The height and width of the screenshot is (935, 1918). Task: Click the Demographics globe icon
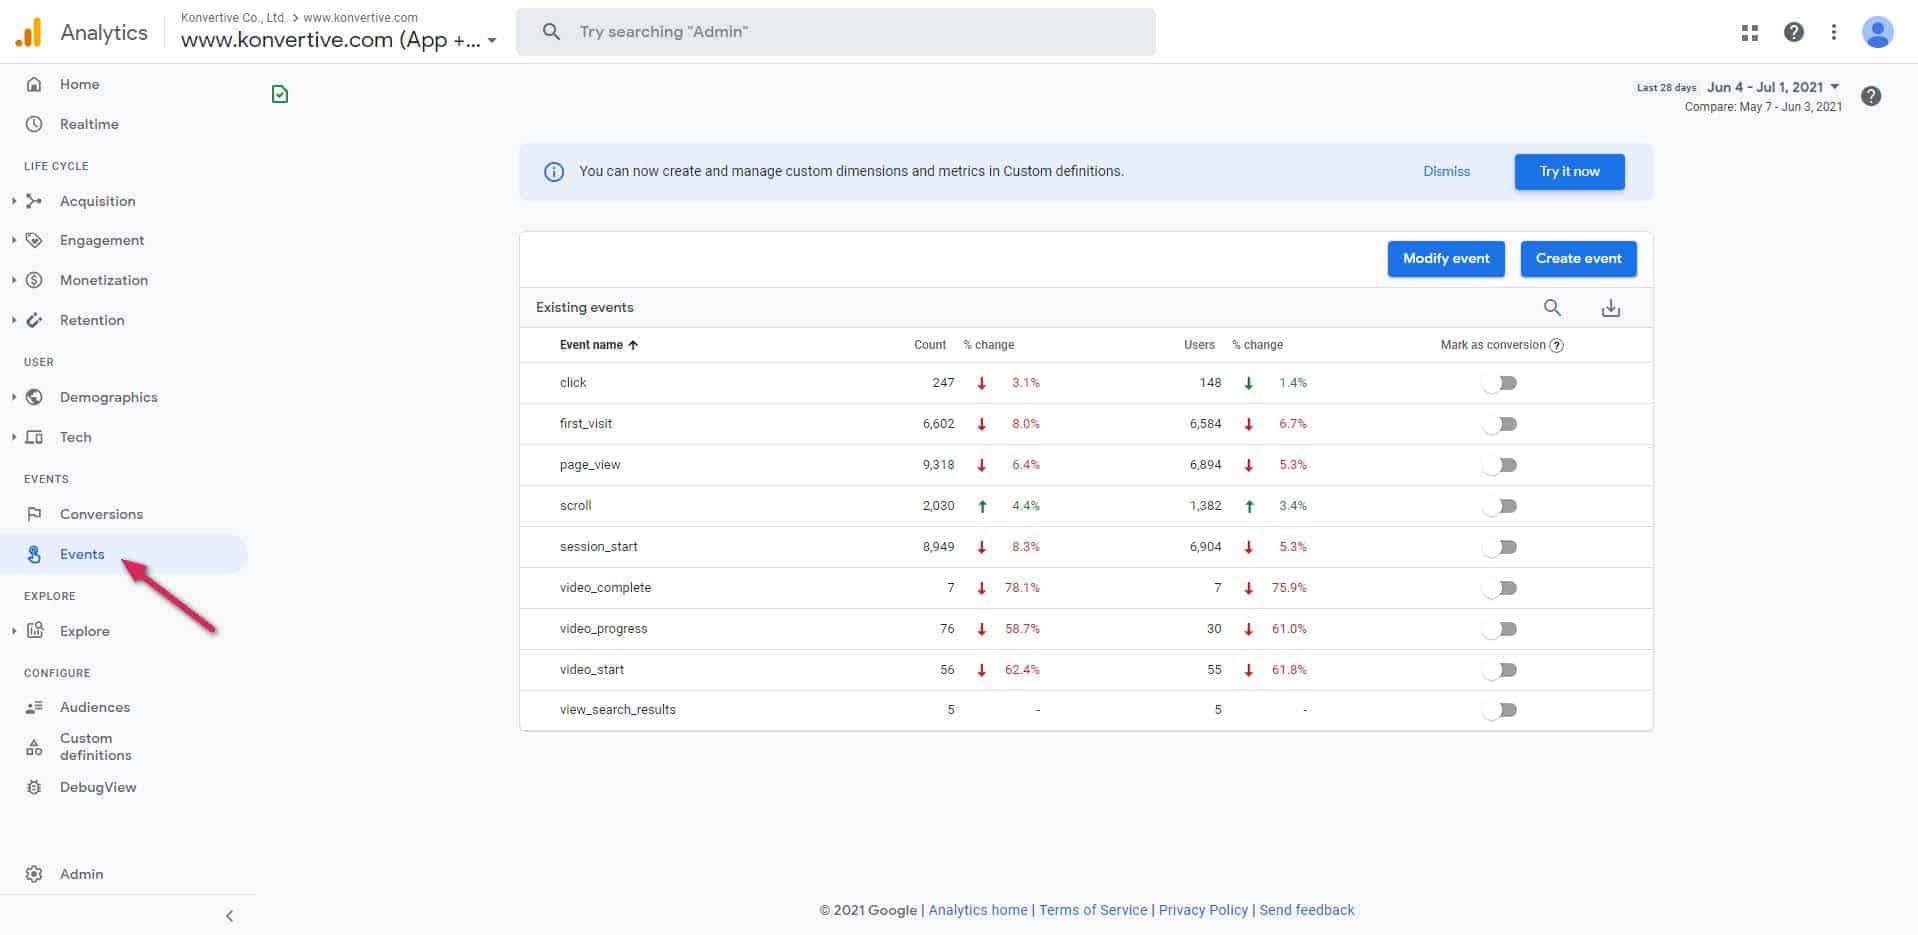pyautogui.click(x=34, y=397)
